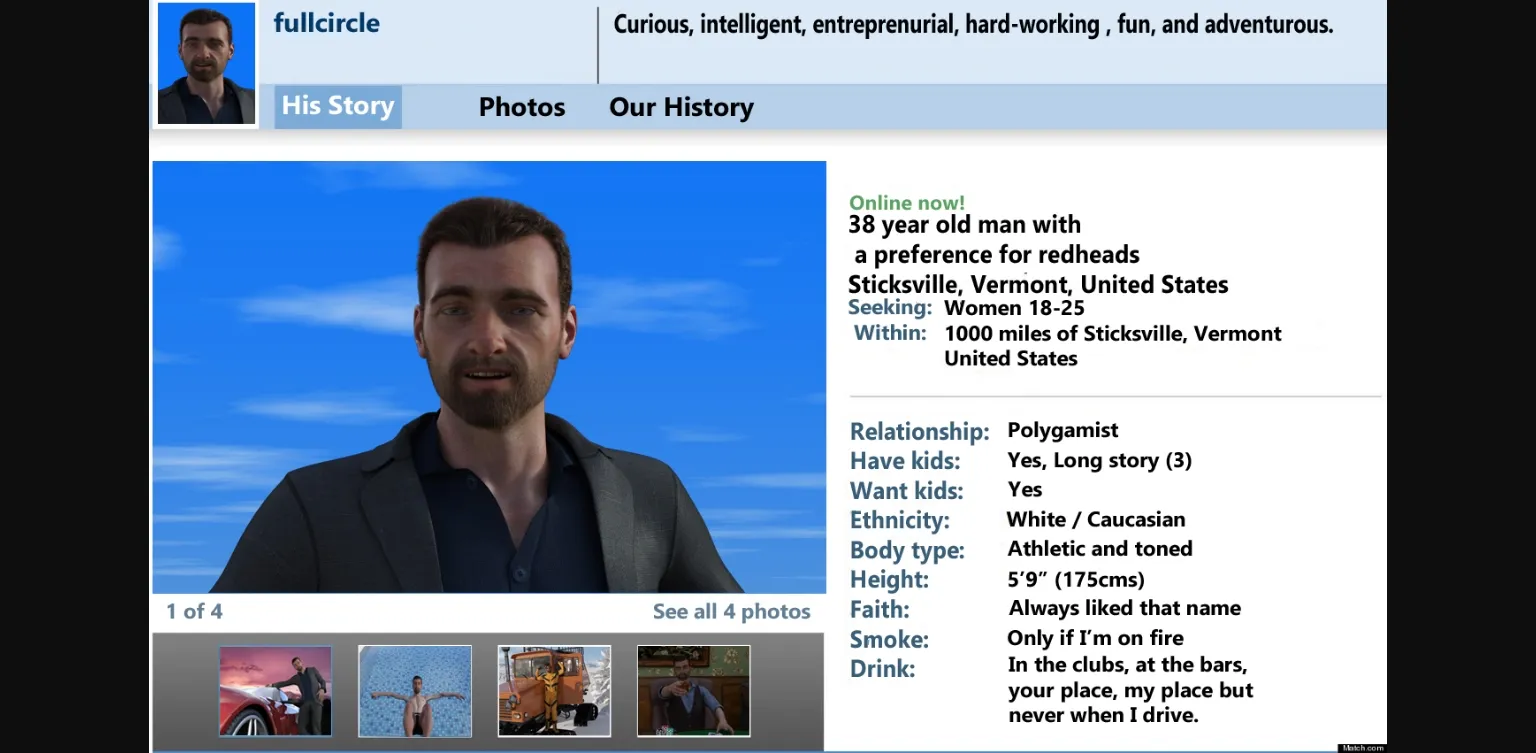Open the poker table thumbnail
Image resolution: width=1536 pixels, height=753 pixels.
pos(693,691)
